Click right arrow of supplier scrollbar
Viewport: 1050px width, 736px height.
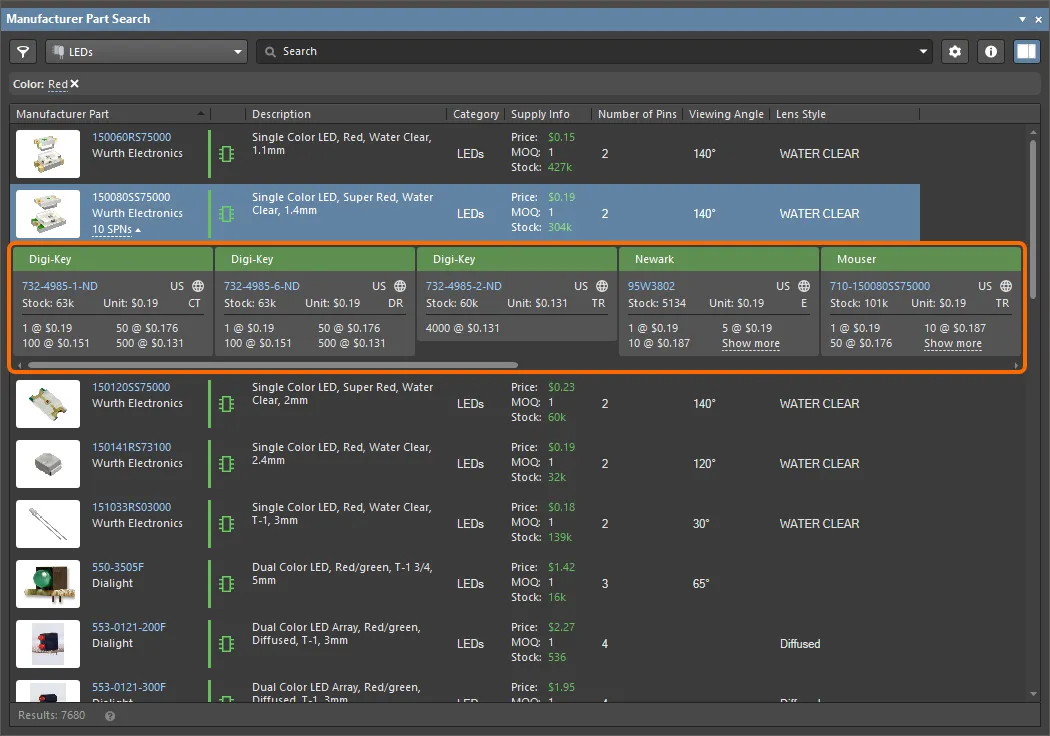[x=1017, y=366]
